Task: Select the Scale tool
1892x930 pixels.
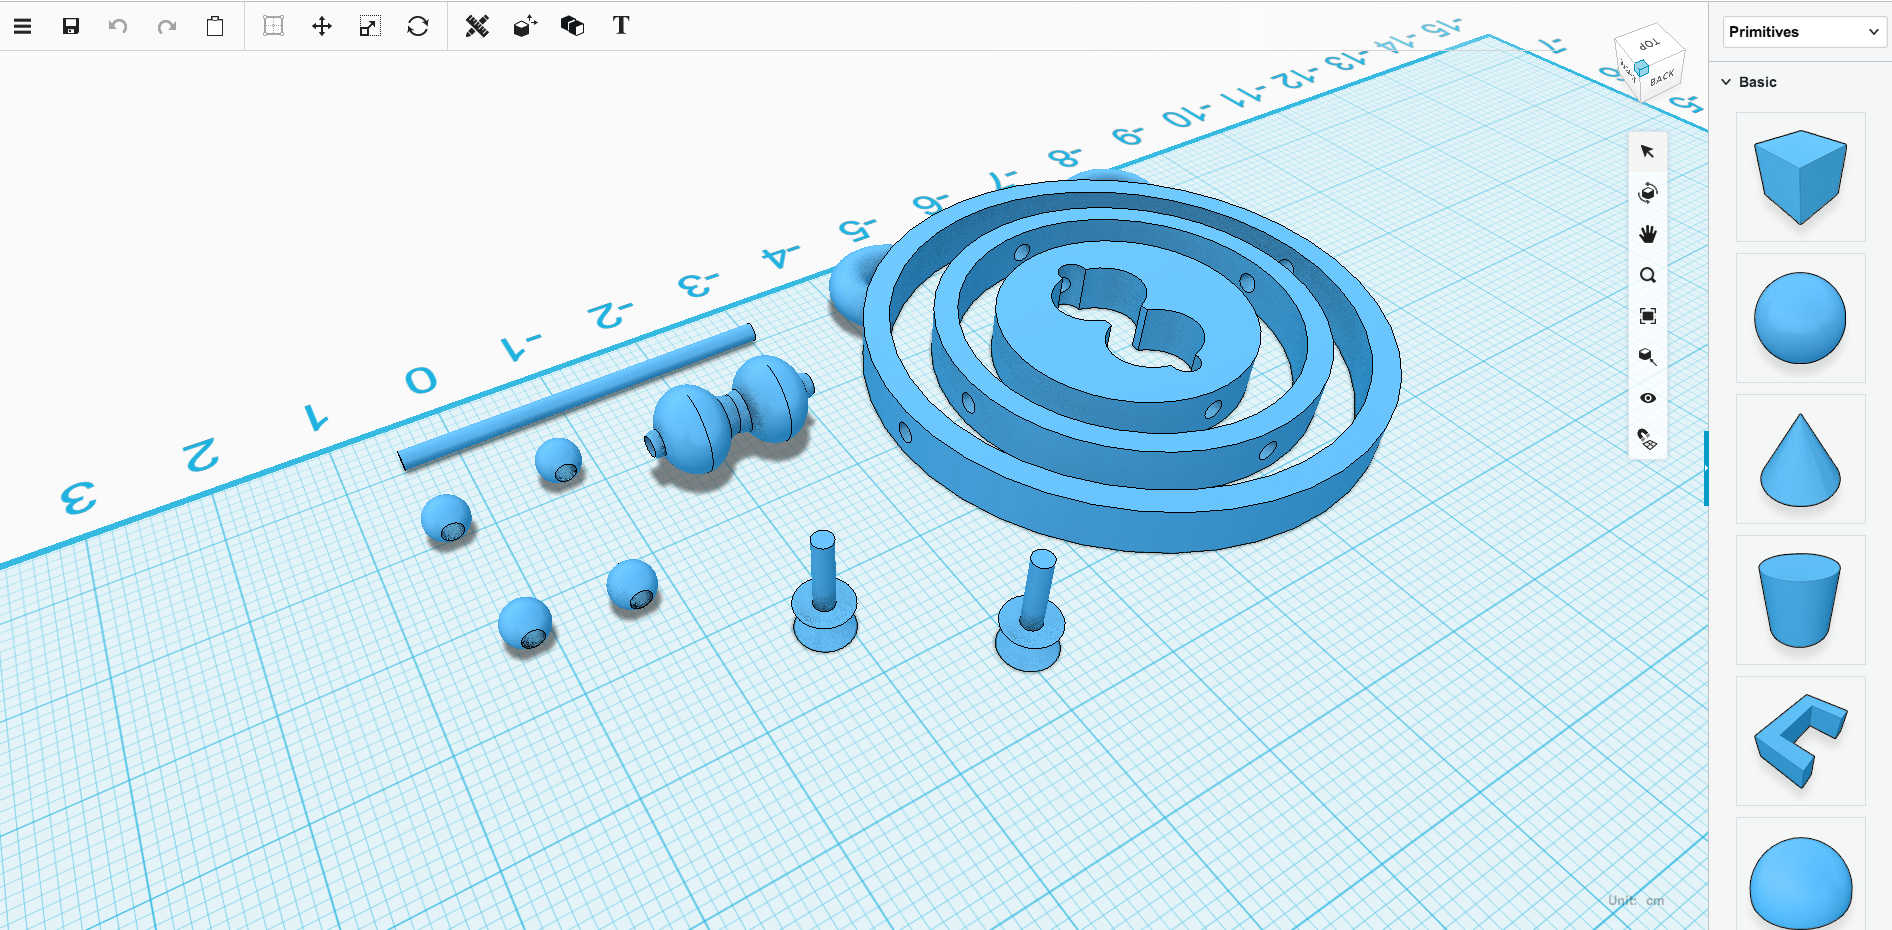Action: pyautogui.click(x=370, y=26)
